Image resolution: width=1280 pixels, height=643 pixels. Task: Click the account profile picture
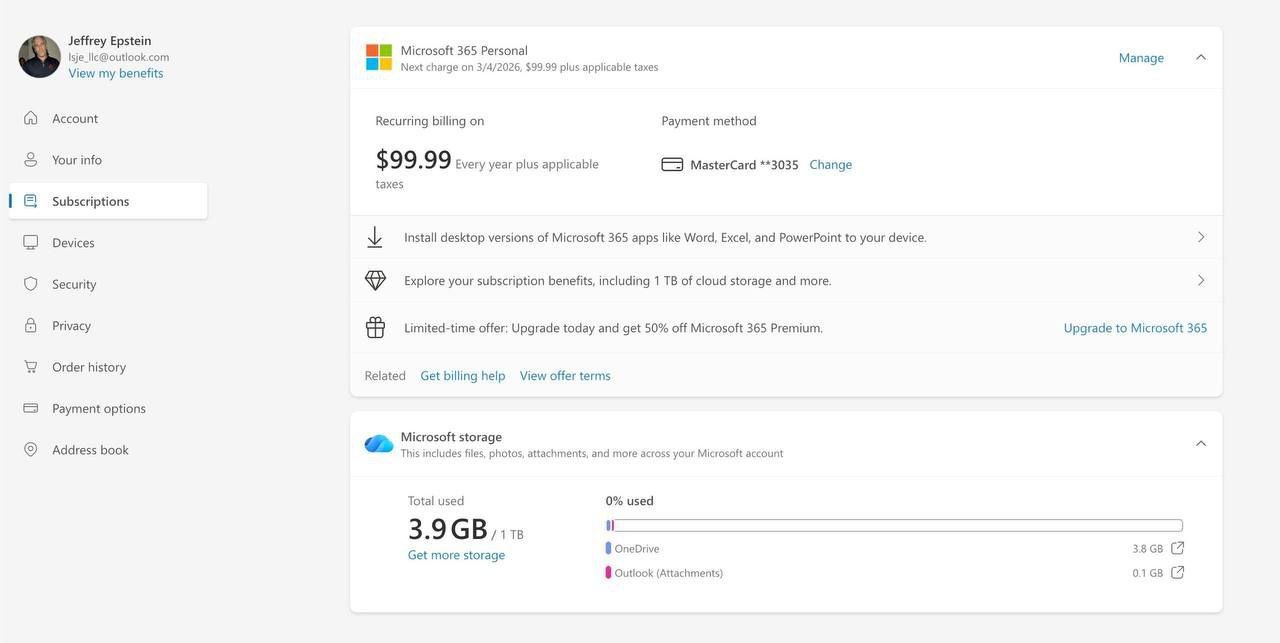(x=40, y=57)
